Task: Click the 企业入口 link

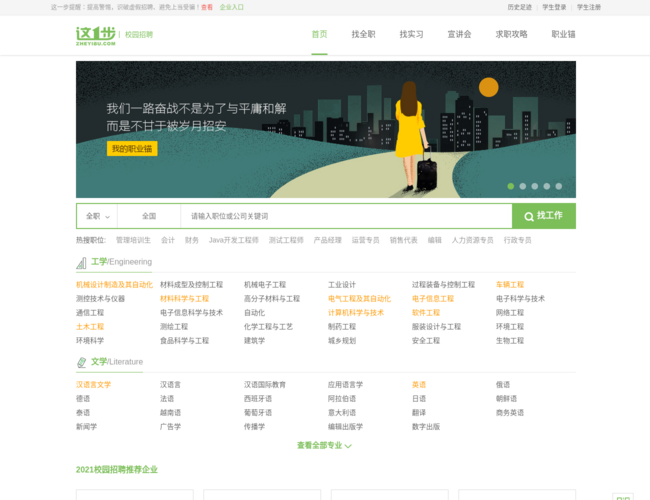Action: (x=231, y=7)
